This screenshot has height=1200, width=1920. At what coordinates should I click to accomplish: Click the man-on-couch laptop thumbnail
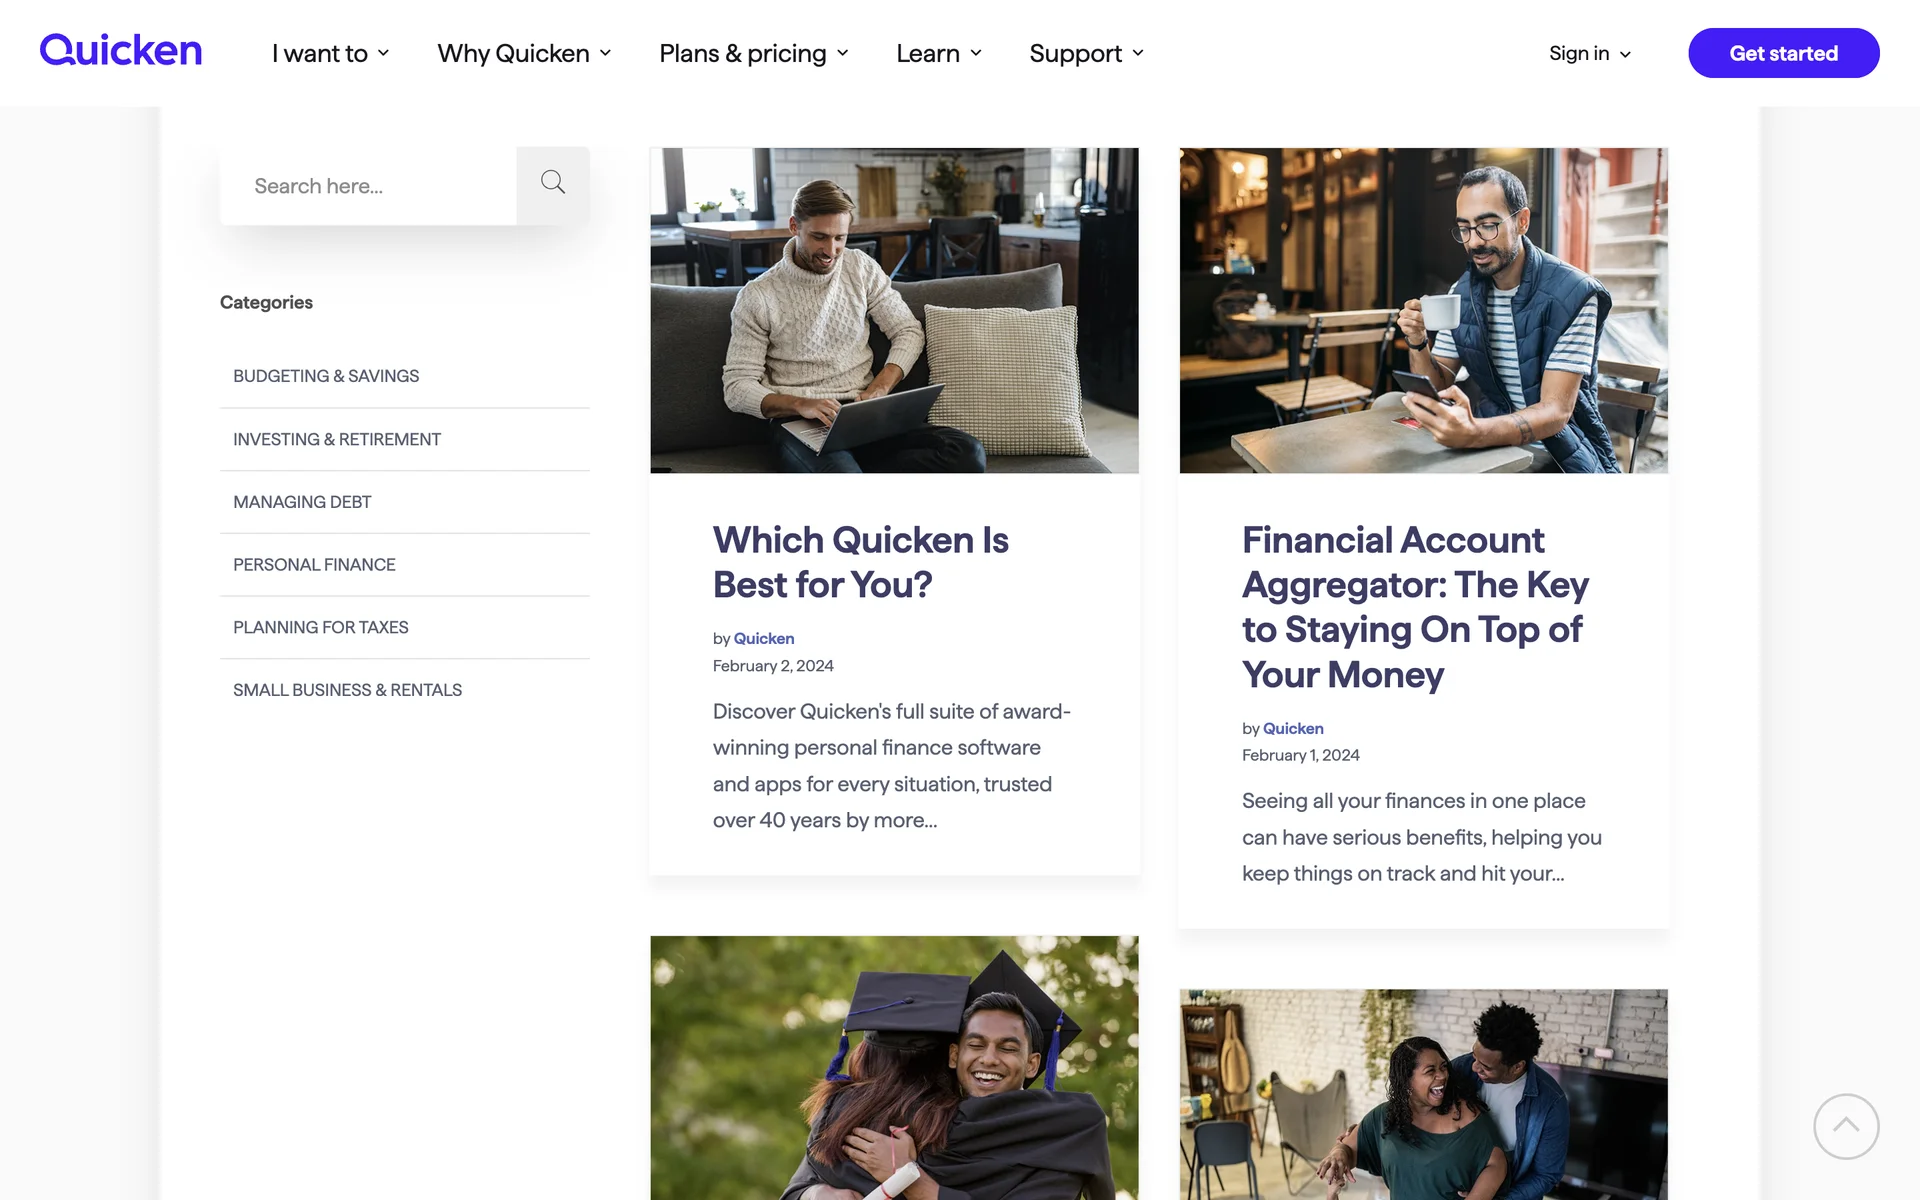[894, 310]
